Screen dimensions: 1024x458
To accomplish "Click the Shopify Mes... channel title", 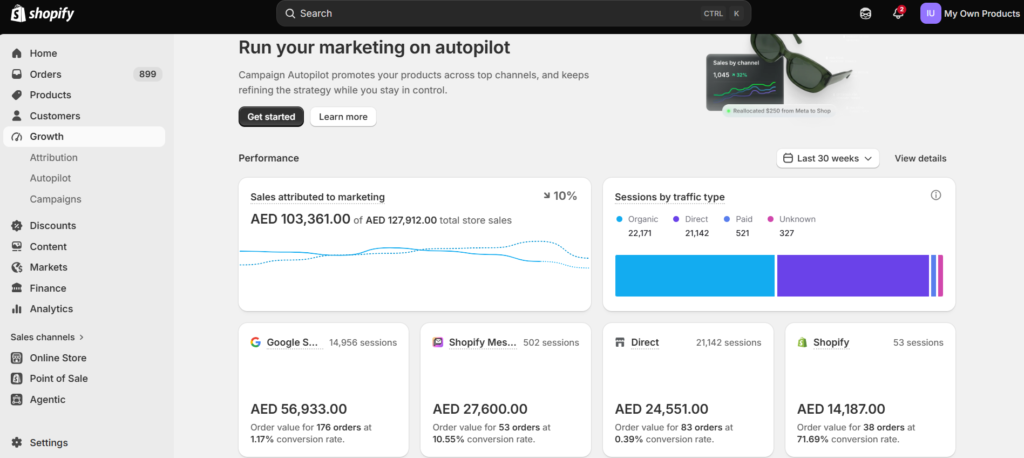I will click(483, 342).
